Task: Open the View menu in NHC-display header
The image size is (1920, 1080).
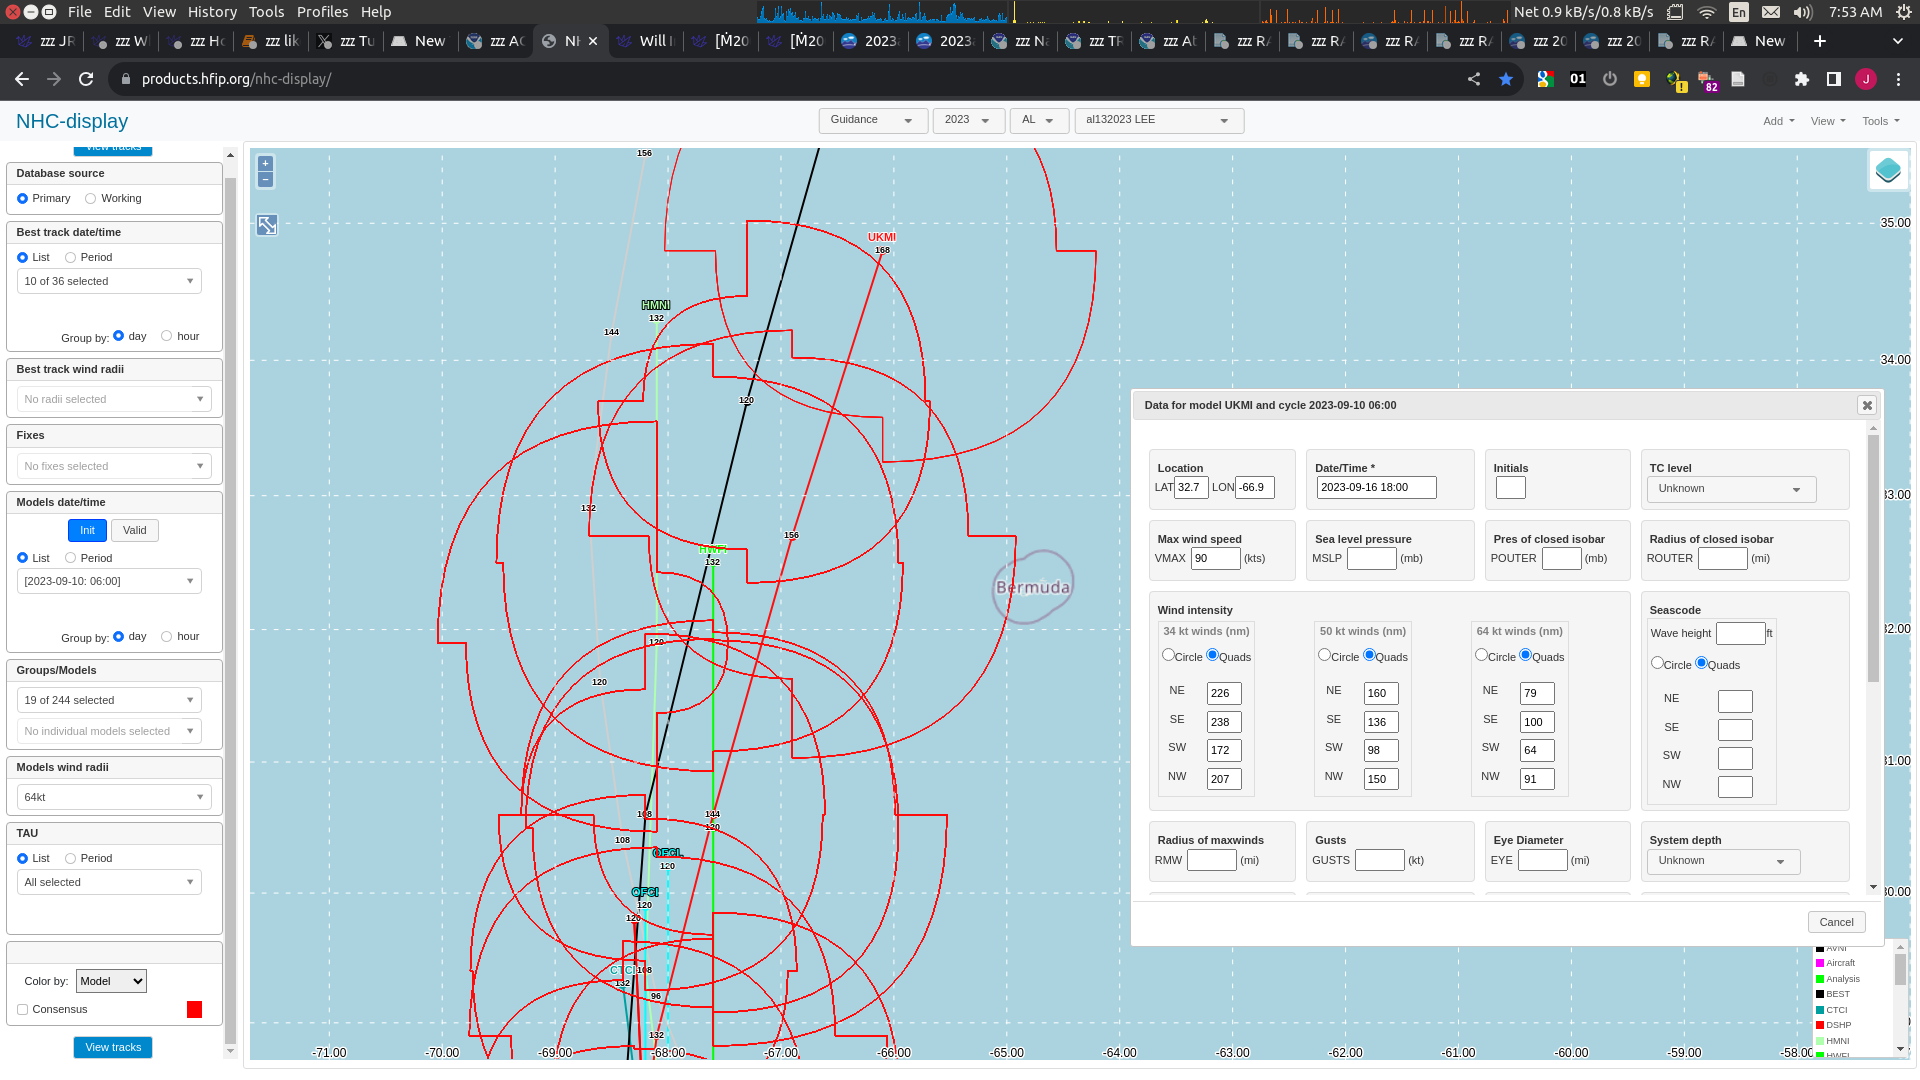Action: point(1828,121)
